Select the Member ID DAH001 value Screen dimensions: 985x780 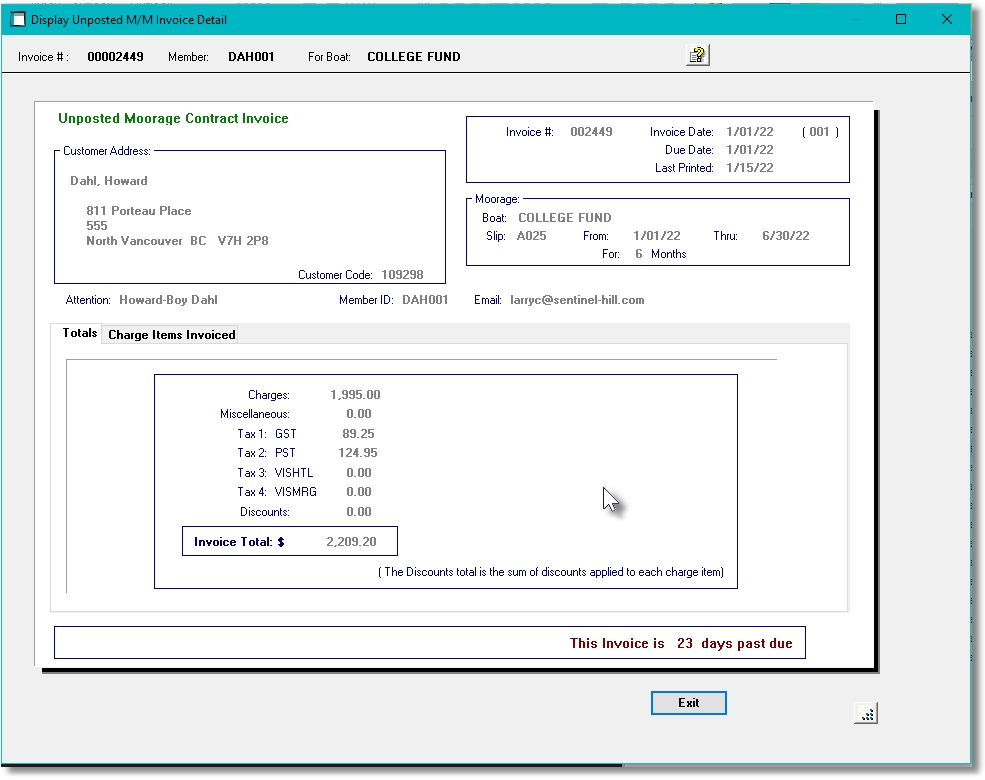click(x=425, y=299)
